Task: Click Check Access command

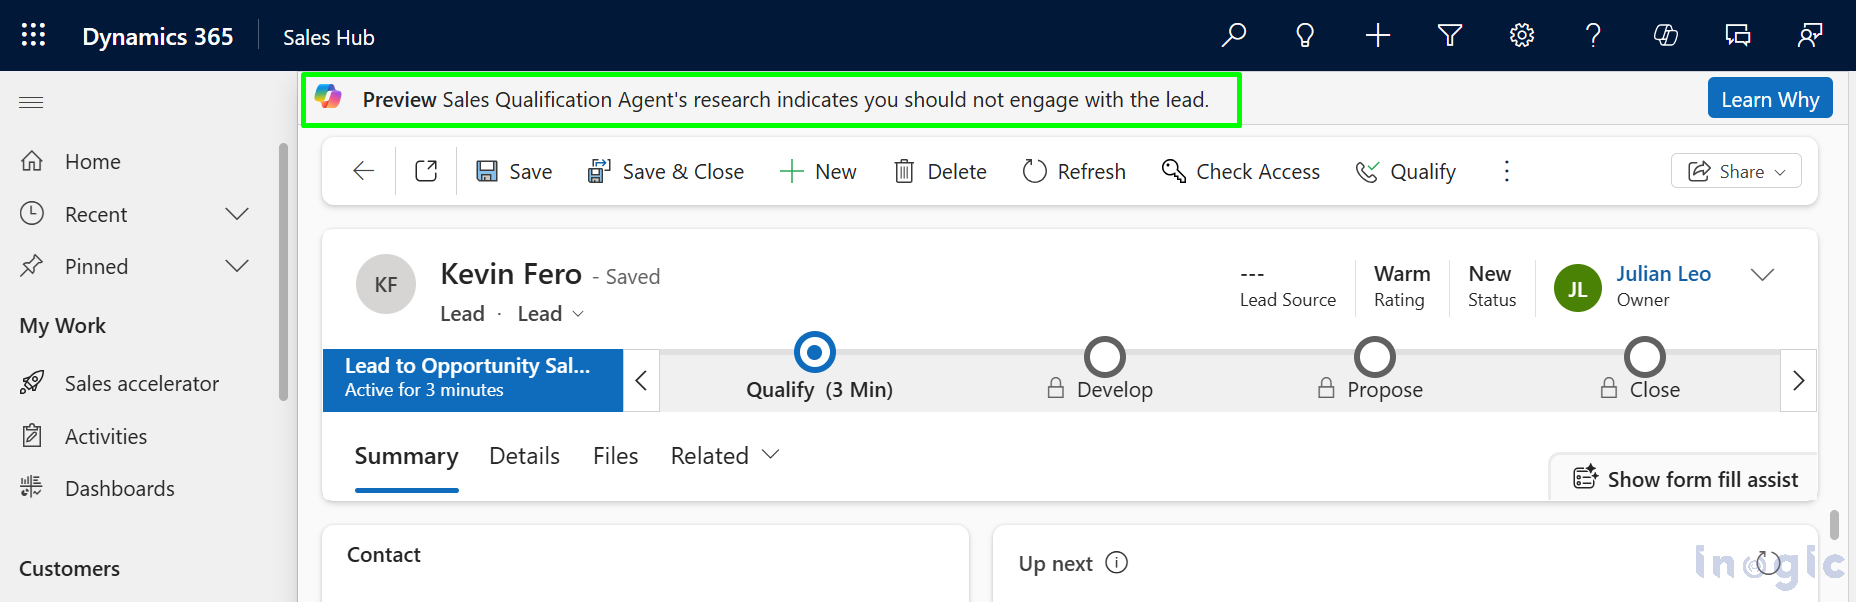Action: click(1241, 171)
